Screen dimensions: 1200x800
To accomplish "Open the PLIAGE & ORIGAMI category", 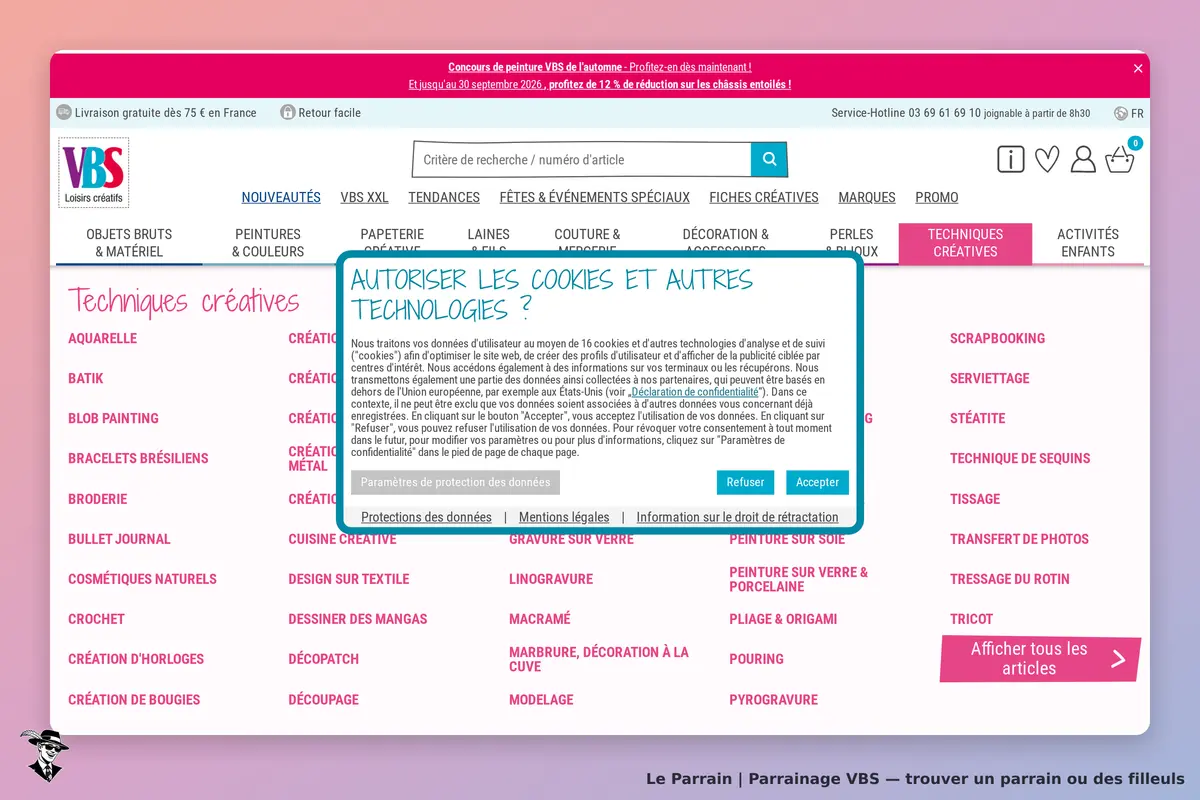I will click(x=783, y=619).
